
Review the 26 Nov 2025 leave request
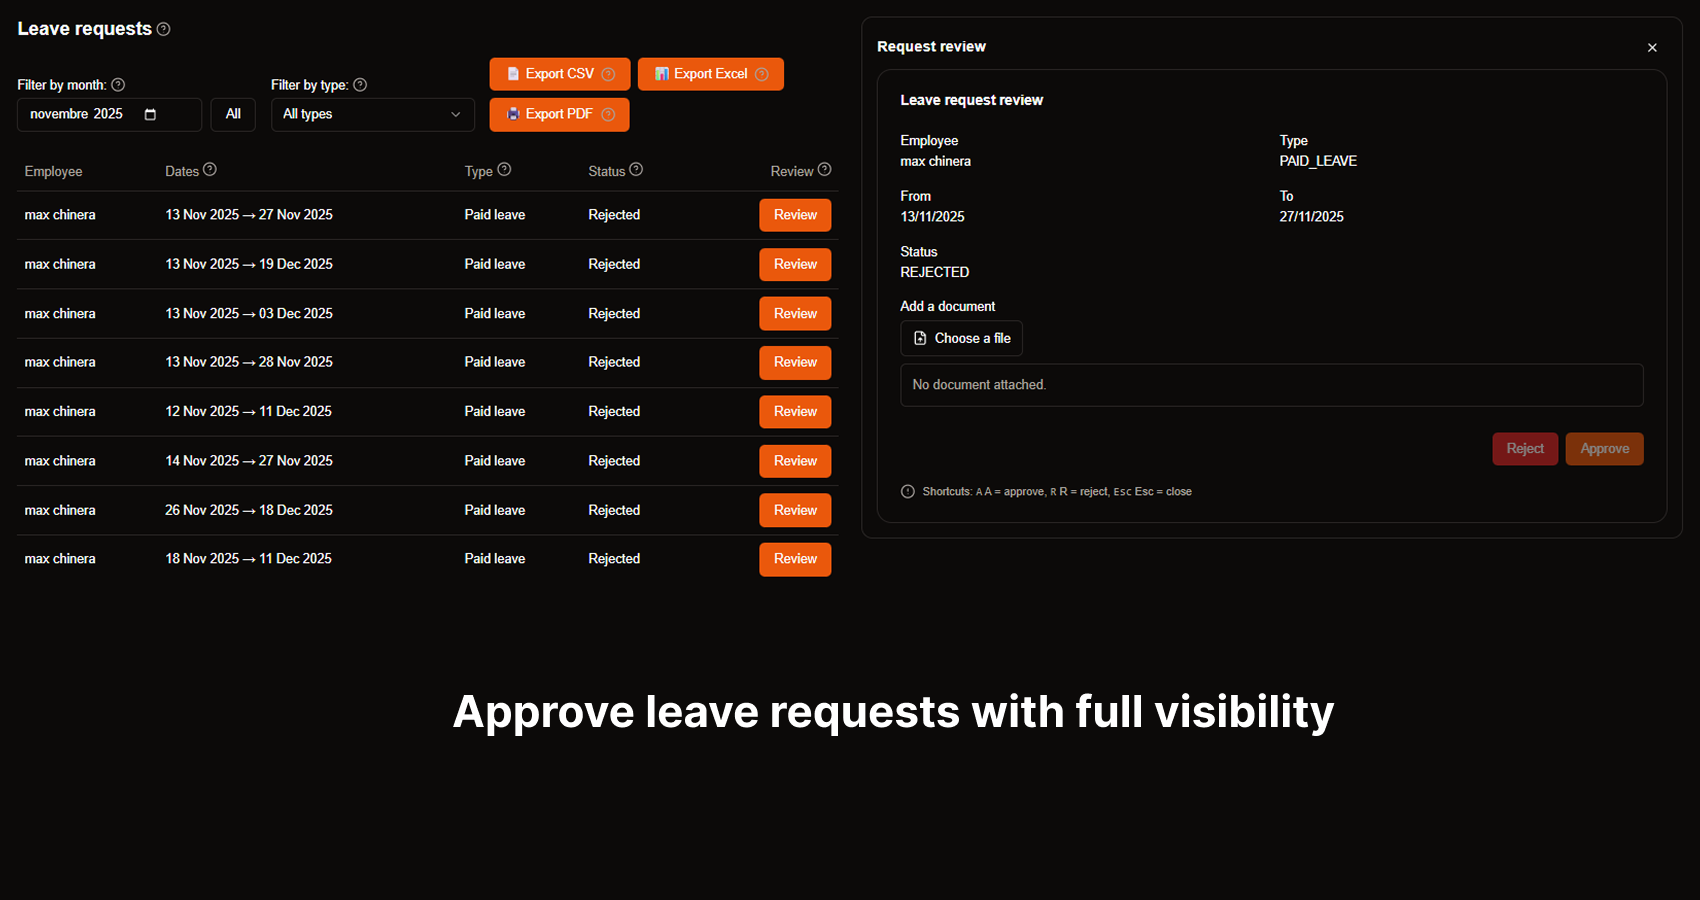[x=794, y=510]
